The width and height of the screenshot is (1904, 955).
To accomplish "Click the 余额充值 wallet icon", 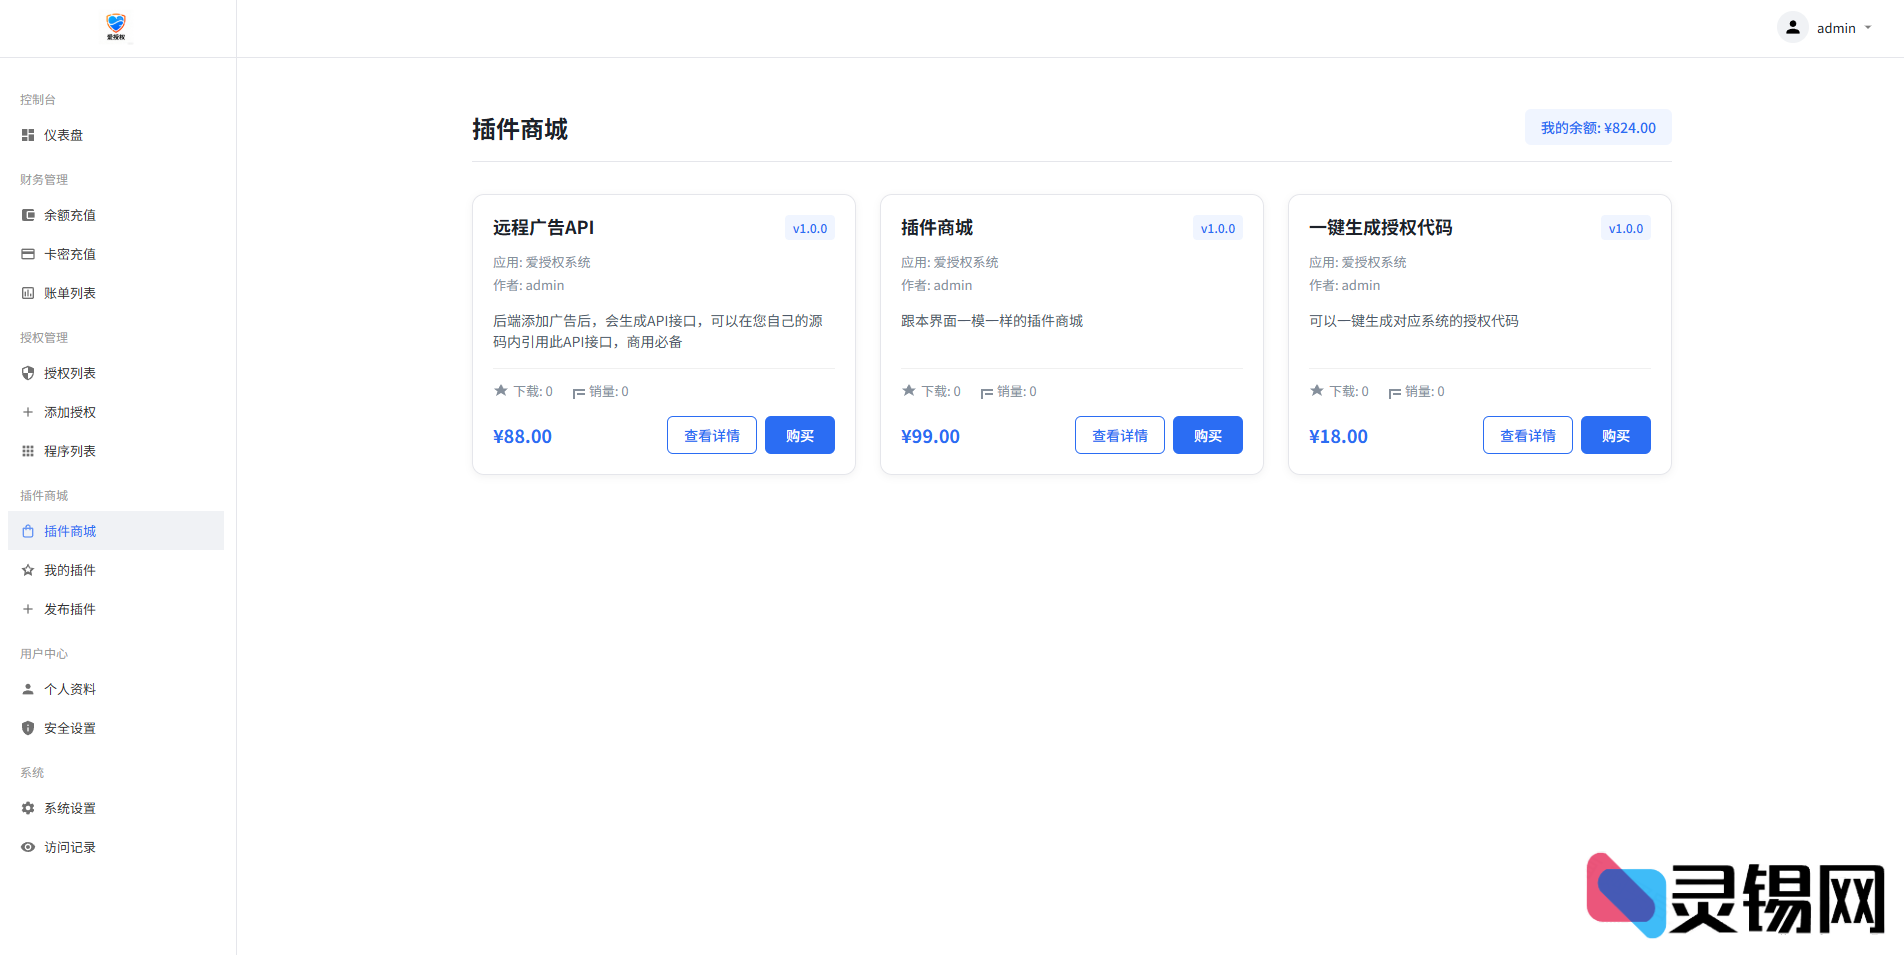I will [x=27, y=214].
